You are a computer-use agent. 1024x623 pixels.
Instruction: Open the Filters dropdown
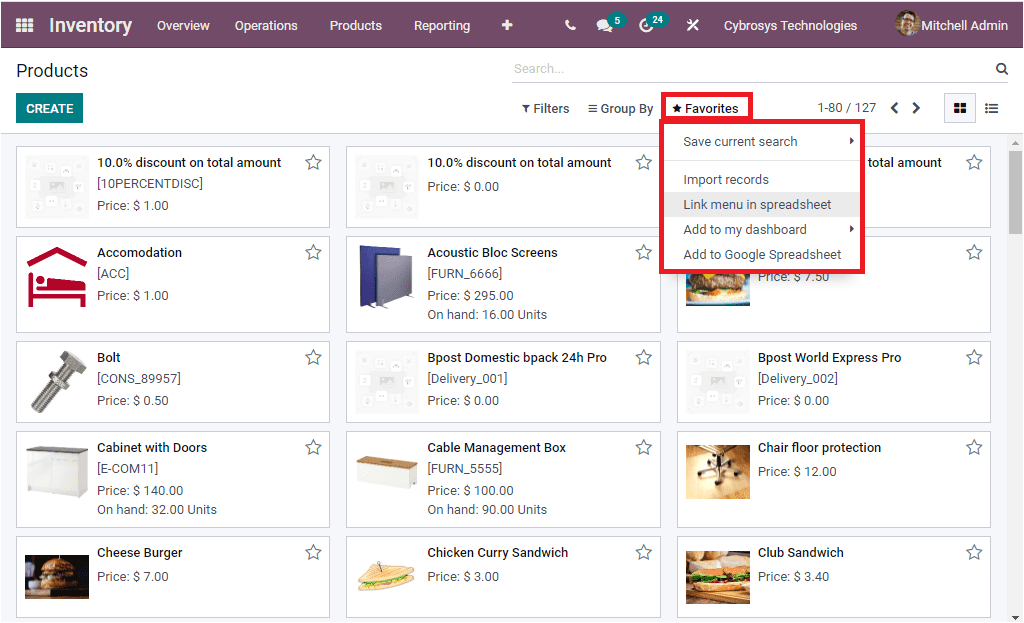click(x=545, y=108)
